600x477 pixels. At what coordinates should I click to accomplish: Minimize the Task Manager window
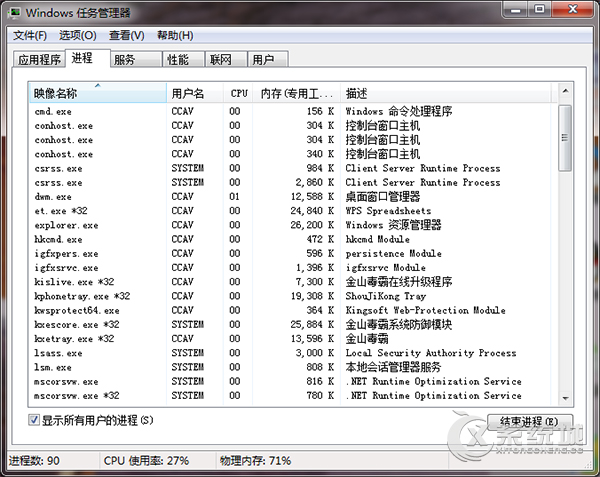tap(515, 10)
